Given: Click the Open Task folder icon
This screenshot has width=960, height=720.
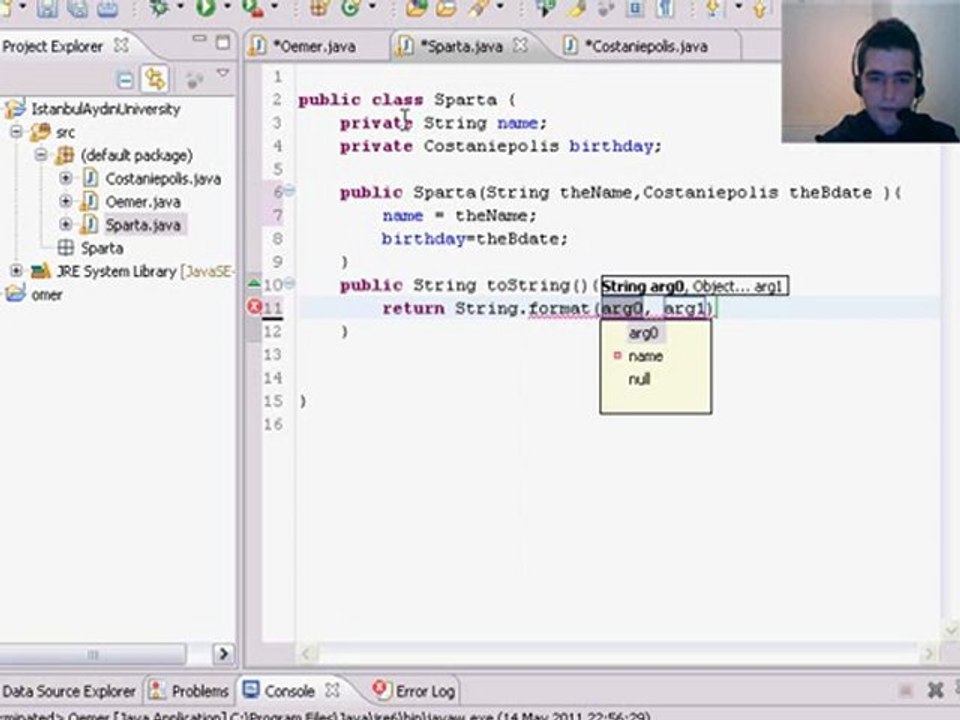Looking at the screenshot, I should coord(446,7).
